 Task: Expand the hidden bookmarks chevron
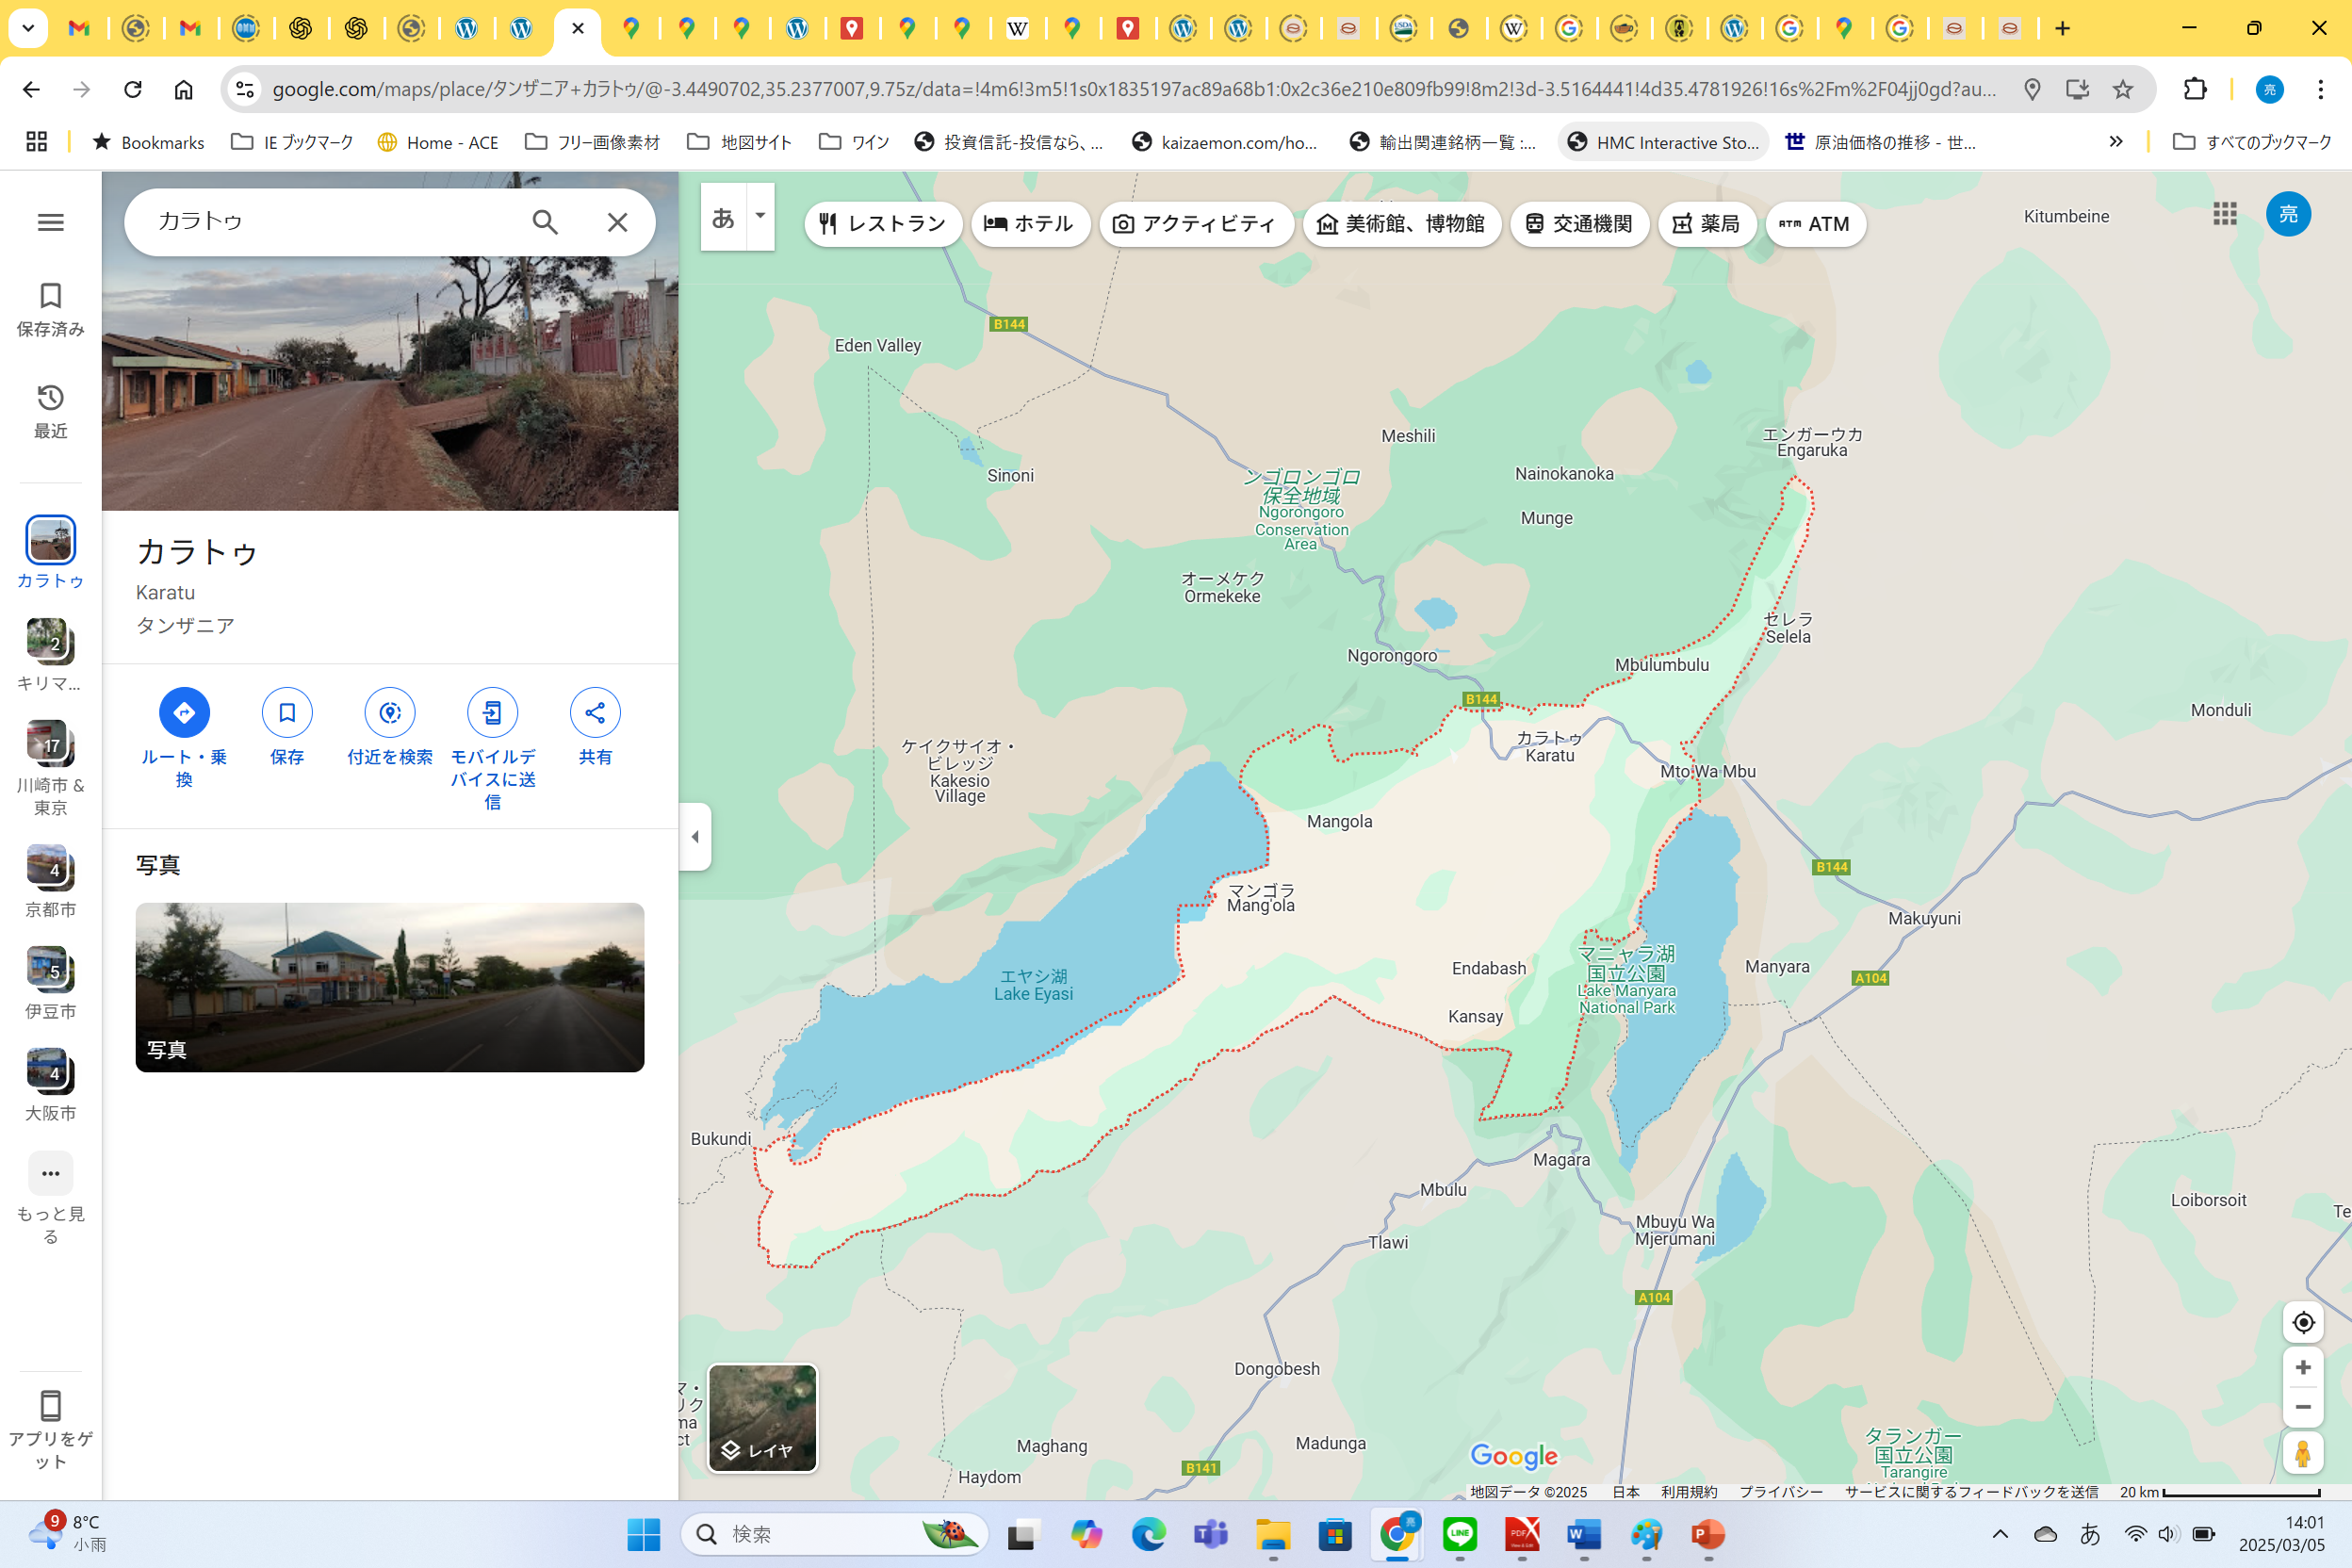[2115, 142]
